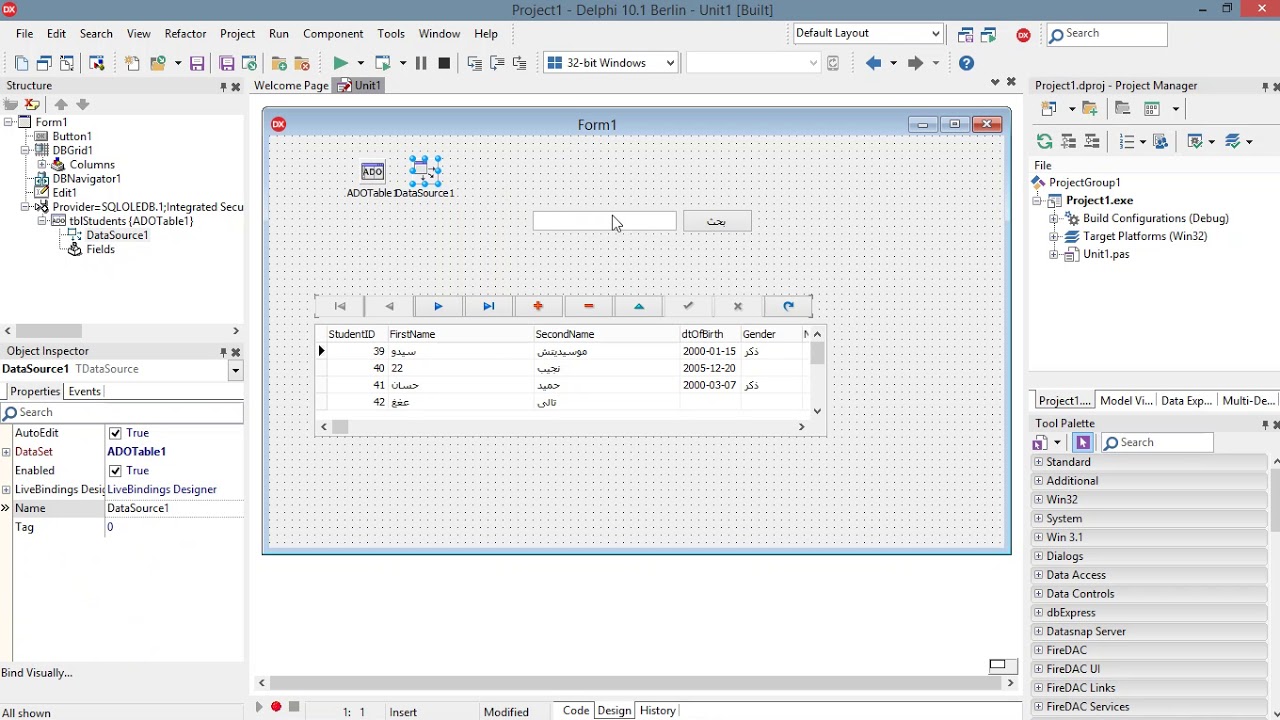The height and width of the screenshot is (720, 1280).
Task: Click Structure pane Move Up arrow
Action: click(x=61, y=104)
